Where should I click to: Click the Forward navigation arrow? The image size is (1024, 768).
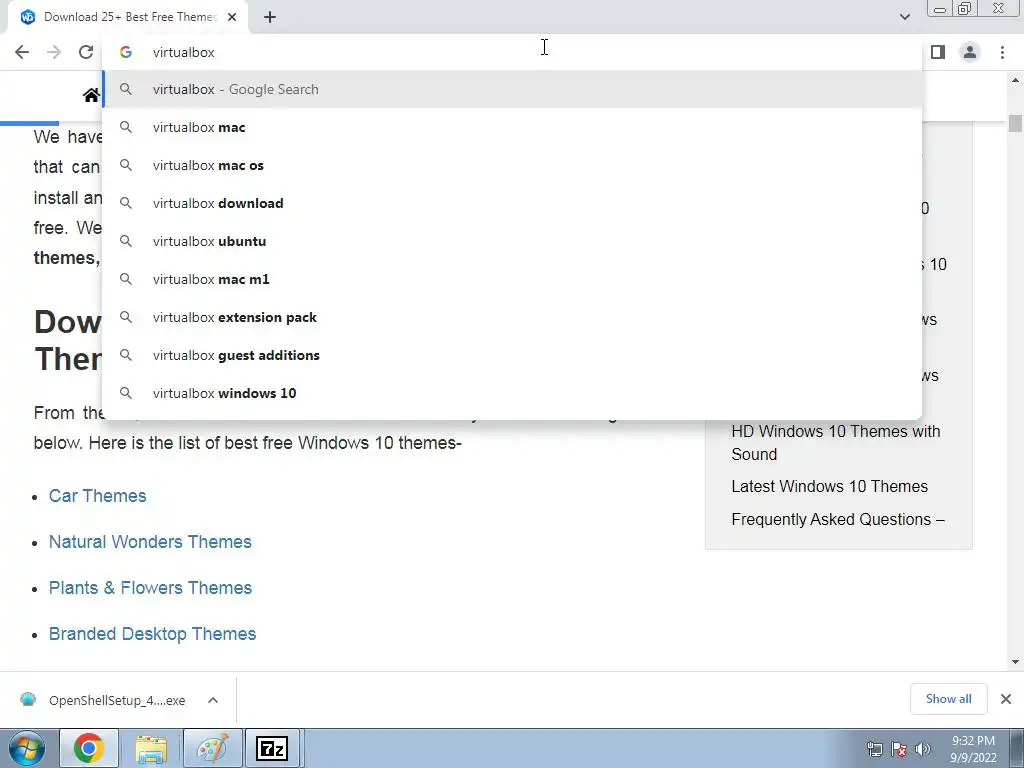54,52
